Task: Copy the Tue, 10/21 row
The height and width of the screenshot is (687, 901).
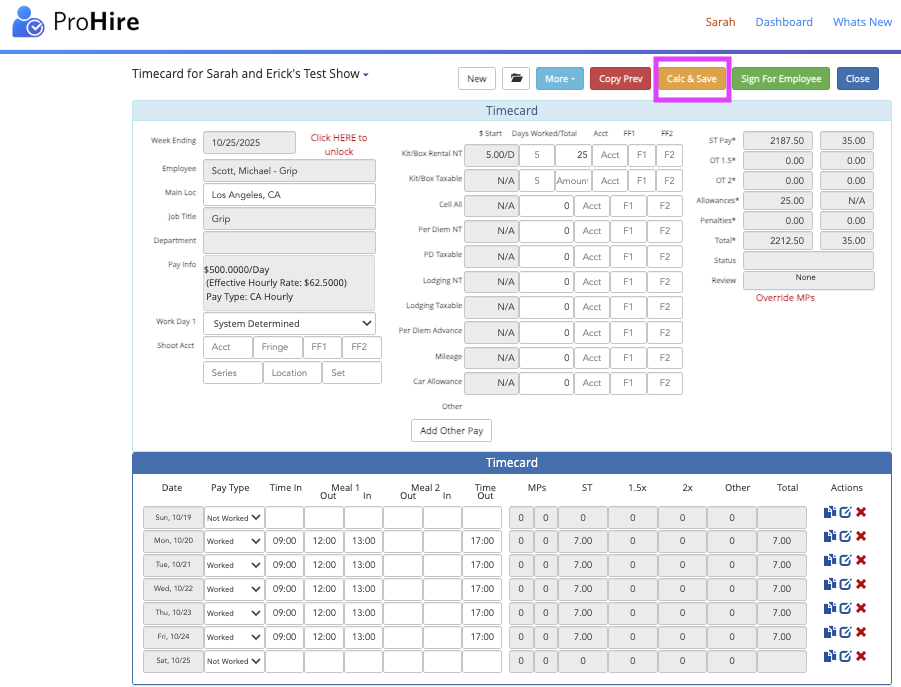Action: pyautogui.click(x=830, y=561)
